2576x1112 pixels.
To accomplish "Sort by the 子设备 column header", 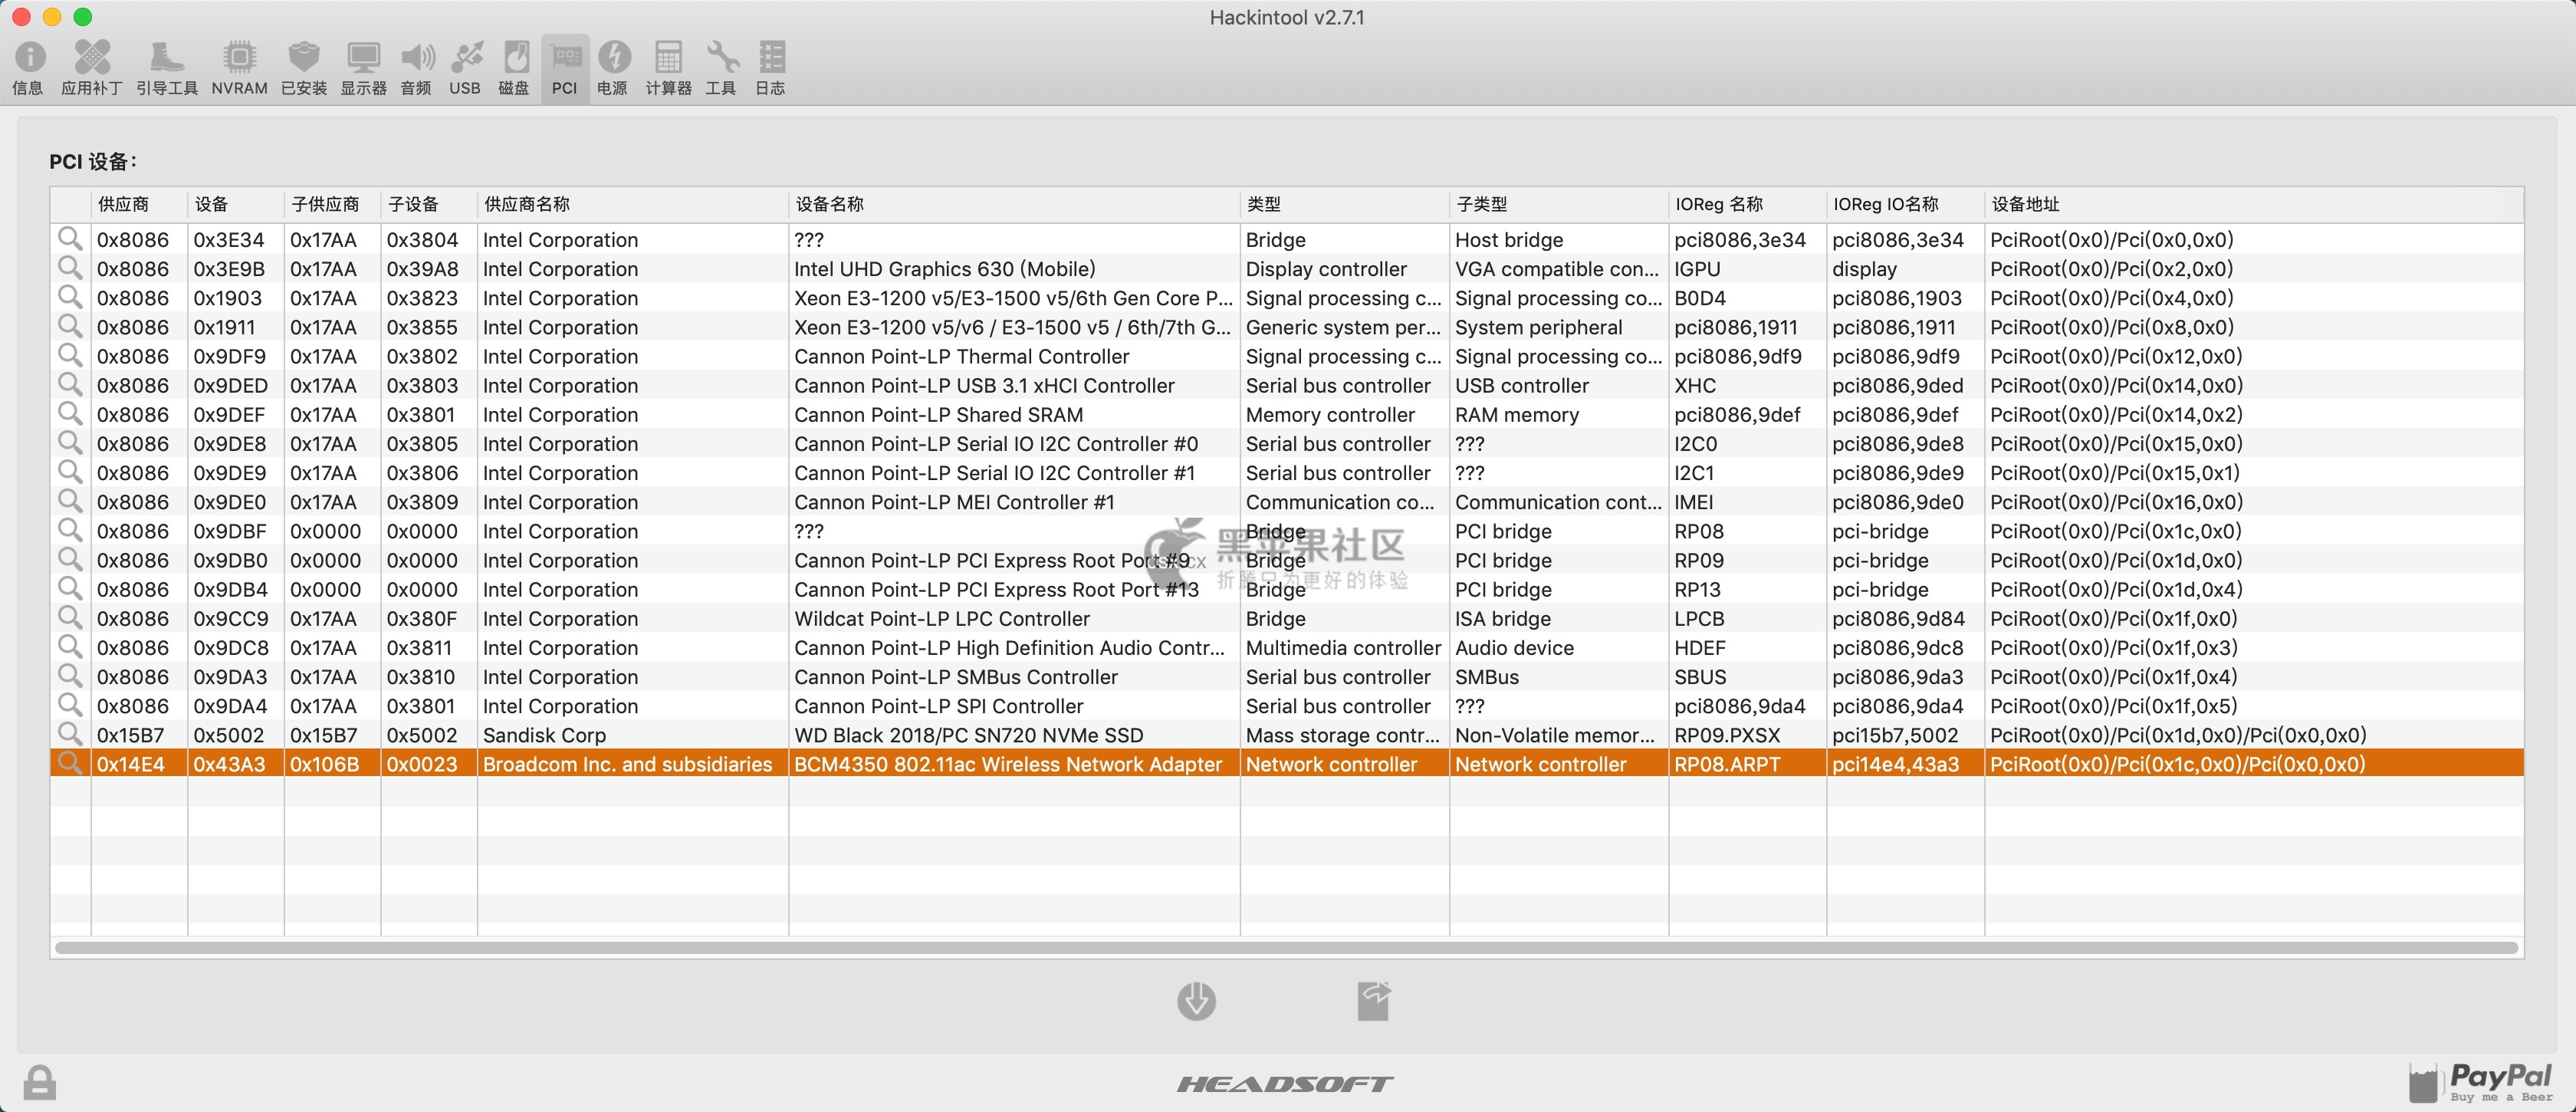I will pos(429,204).
